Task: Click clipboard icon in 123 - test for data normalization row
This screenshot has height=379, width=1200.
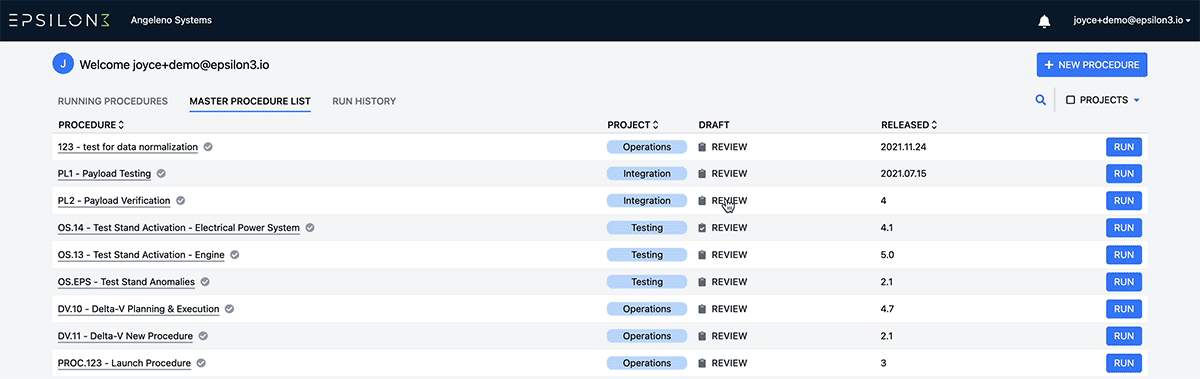Action: tap(702, 147)
